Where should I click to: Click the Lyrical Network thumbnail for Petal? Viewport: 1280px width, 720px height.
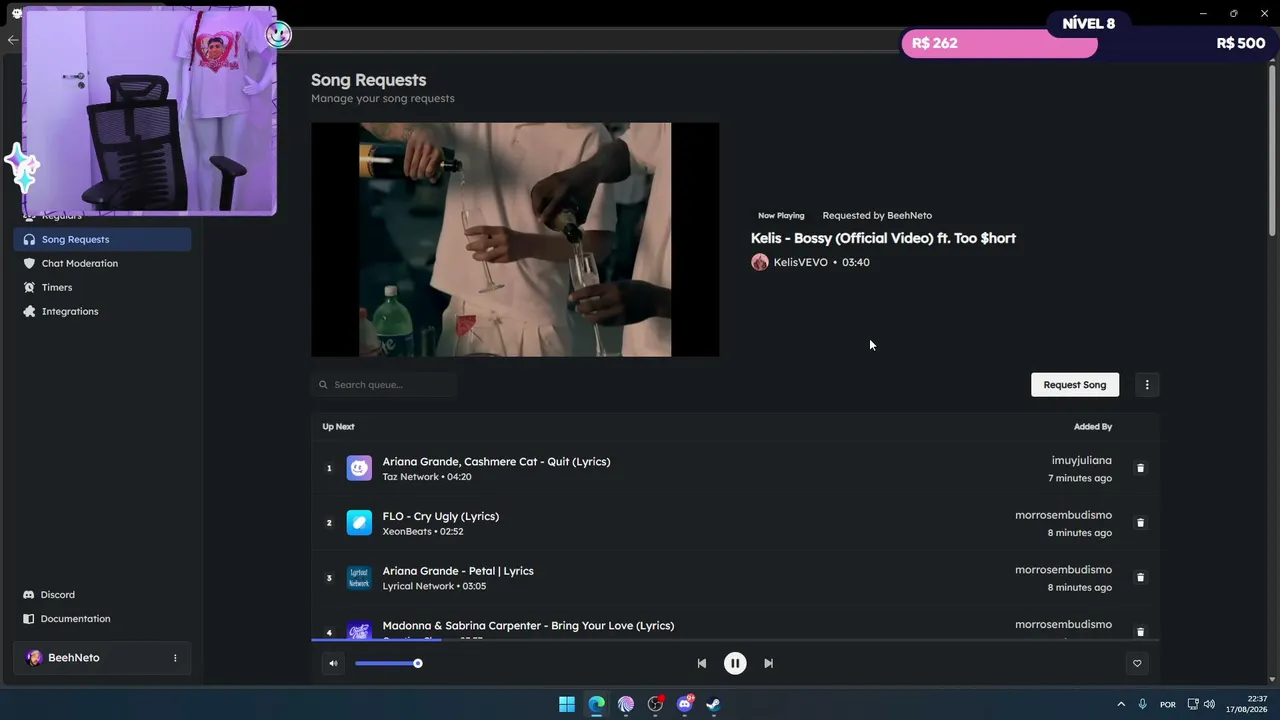(359, 578)
